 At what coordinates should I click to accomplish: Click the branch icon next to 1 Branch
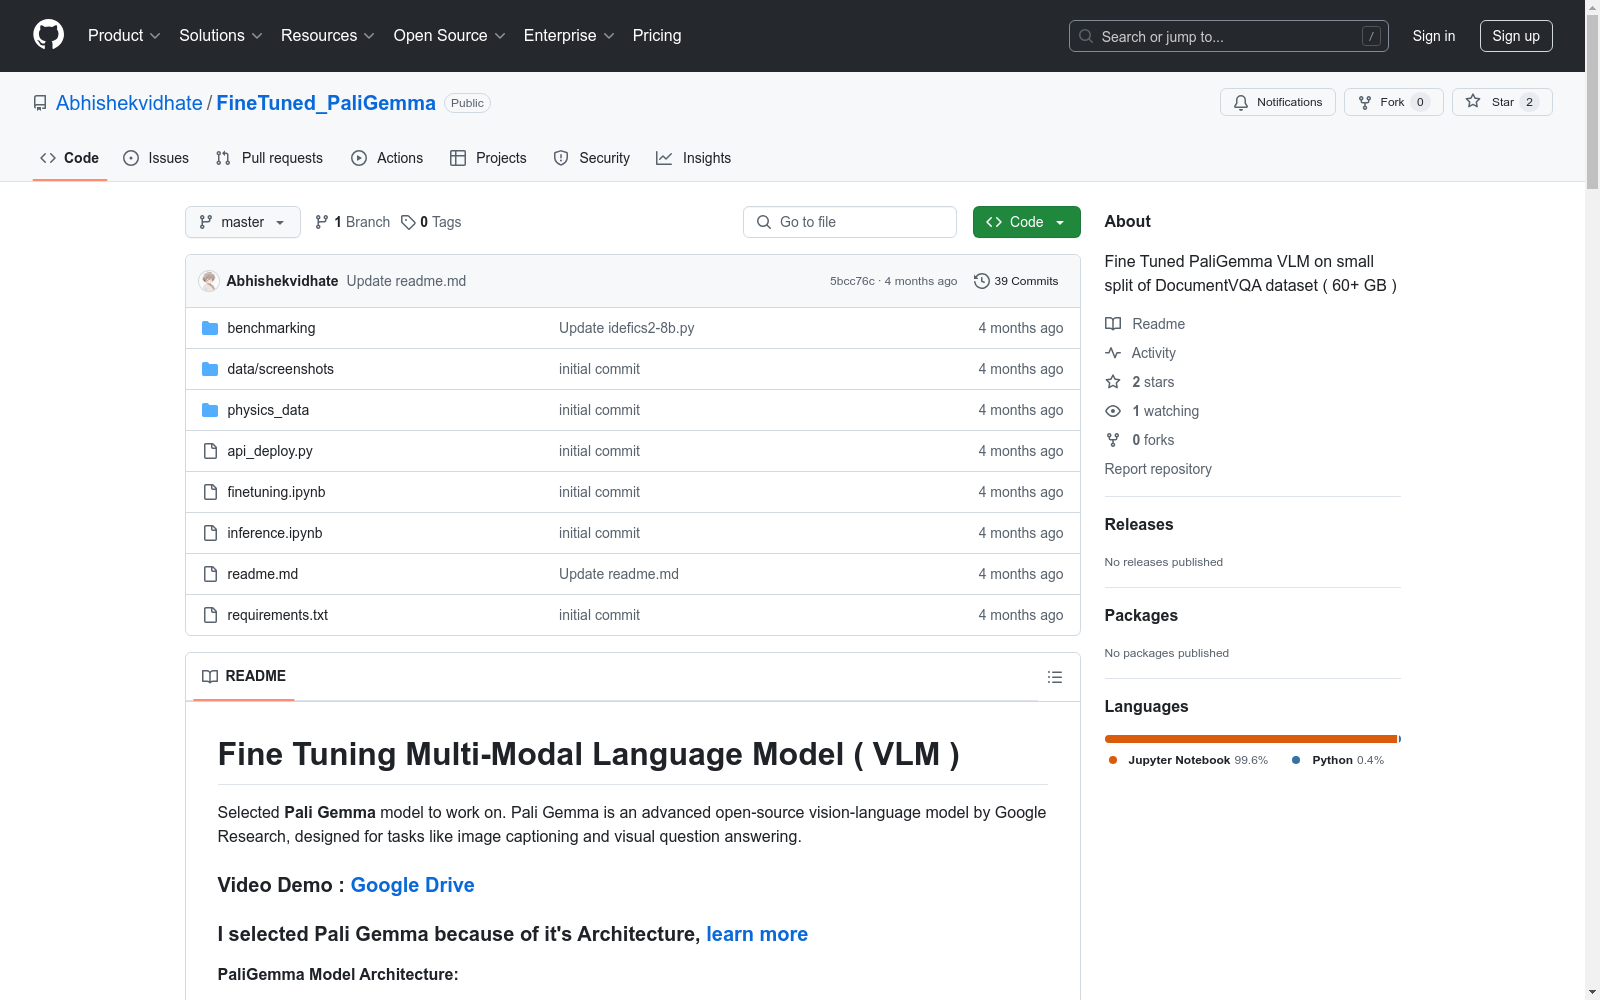click(322, 222)
